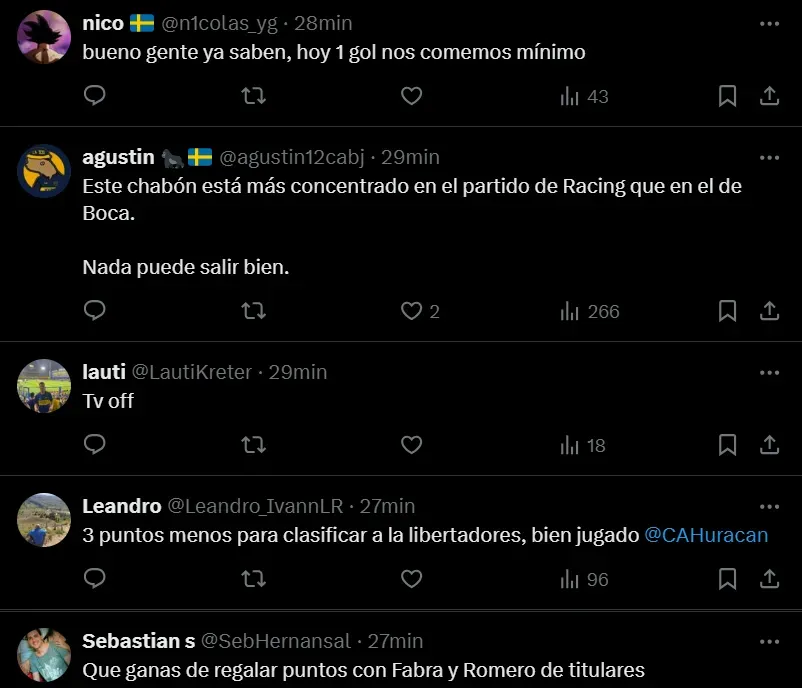Expand more options on Sebastian s's tweet
This screenshot has height=688, width=802.
(x=769, y=641)
